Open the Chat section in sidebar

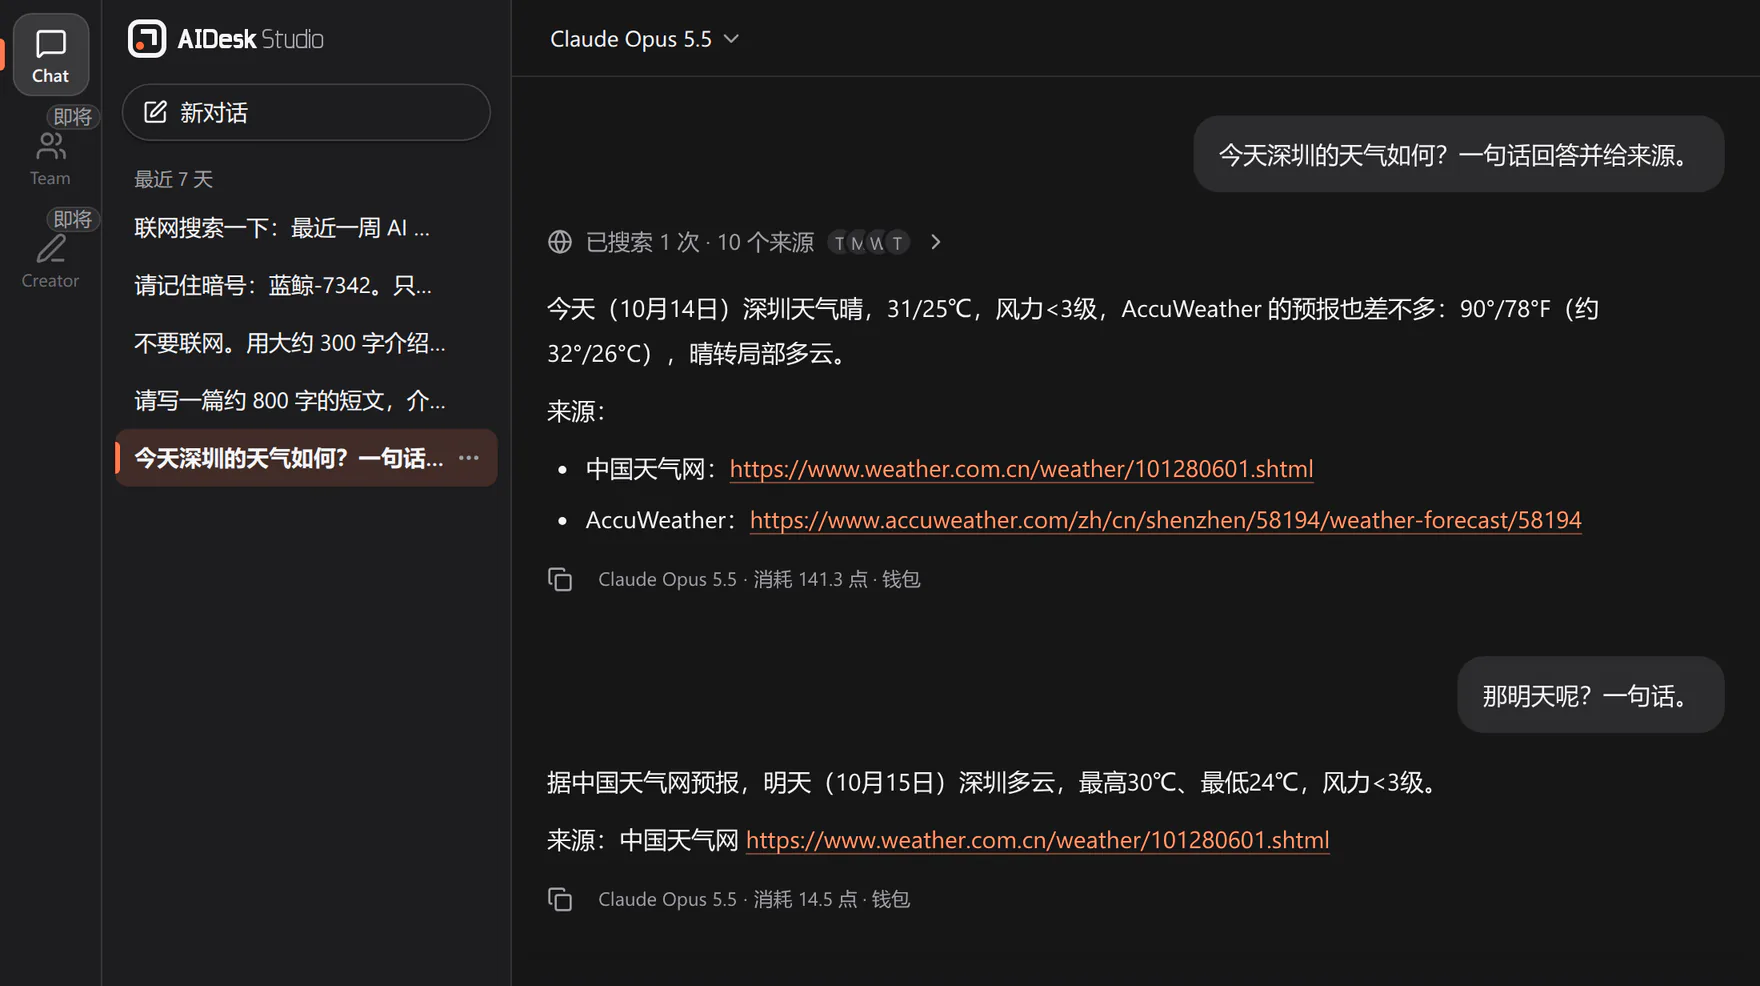click(50, 55)
